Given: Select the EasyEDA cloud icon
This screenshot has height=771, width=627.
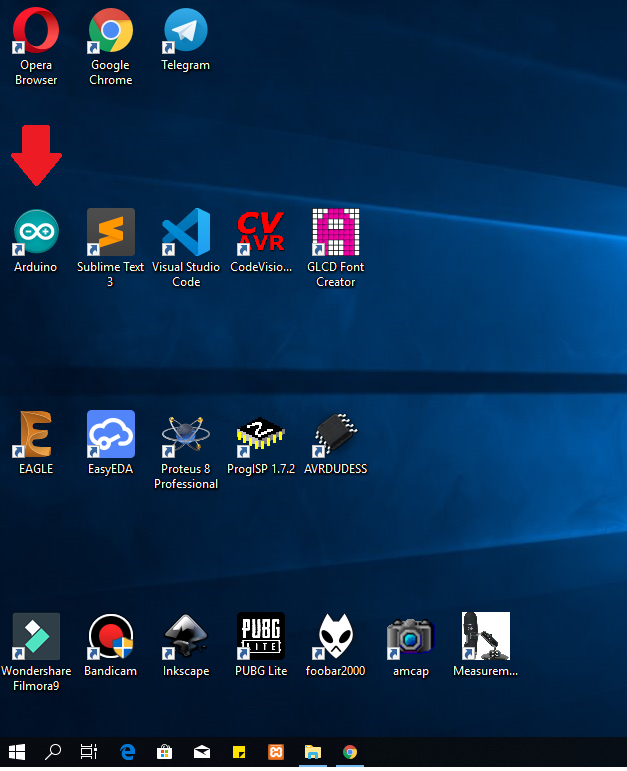Looking at the screenshot, I should pos(111,434).
